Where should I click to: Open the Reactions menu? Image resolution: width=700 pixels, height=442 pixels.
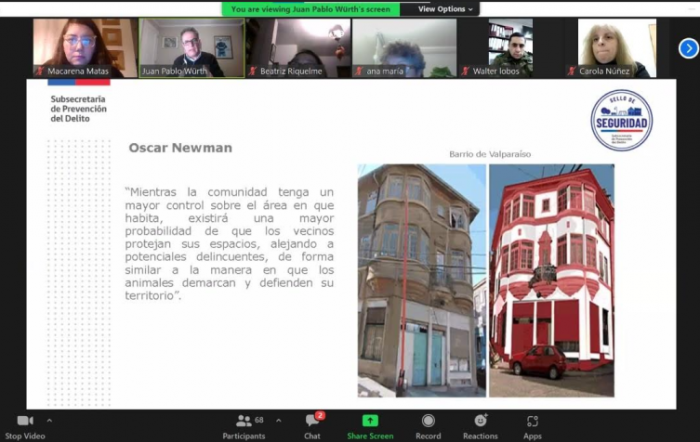(x=480, y=421)
